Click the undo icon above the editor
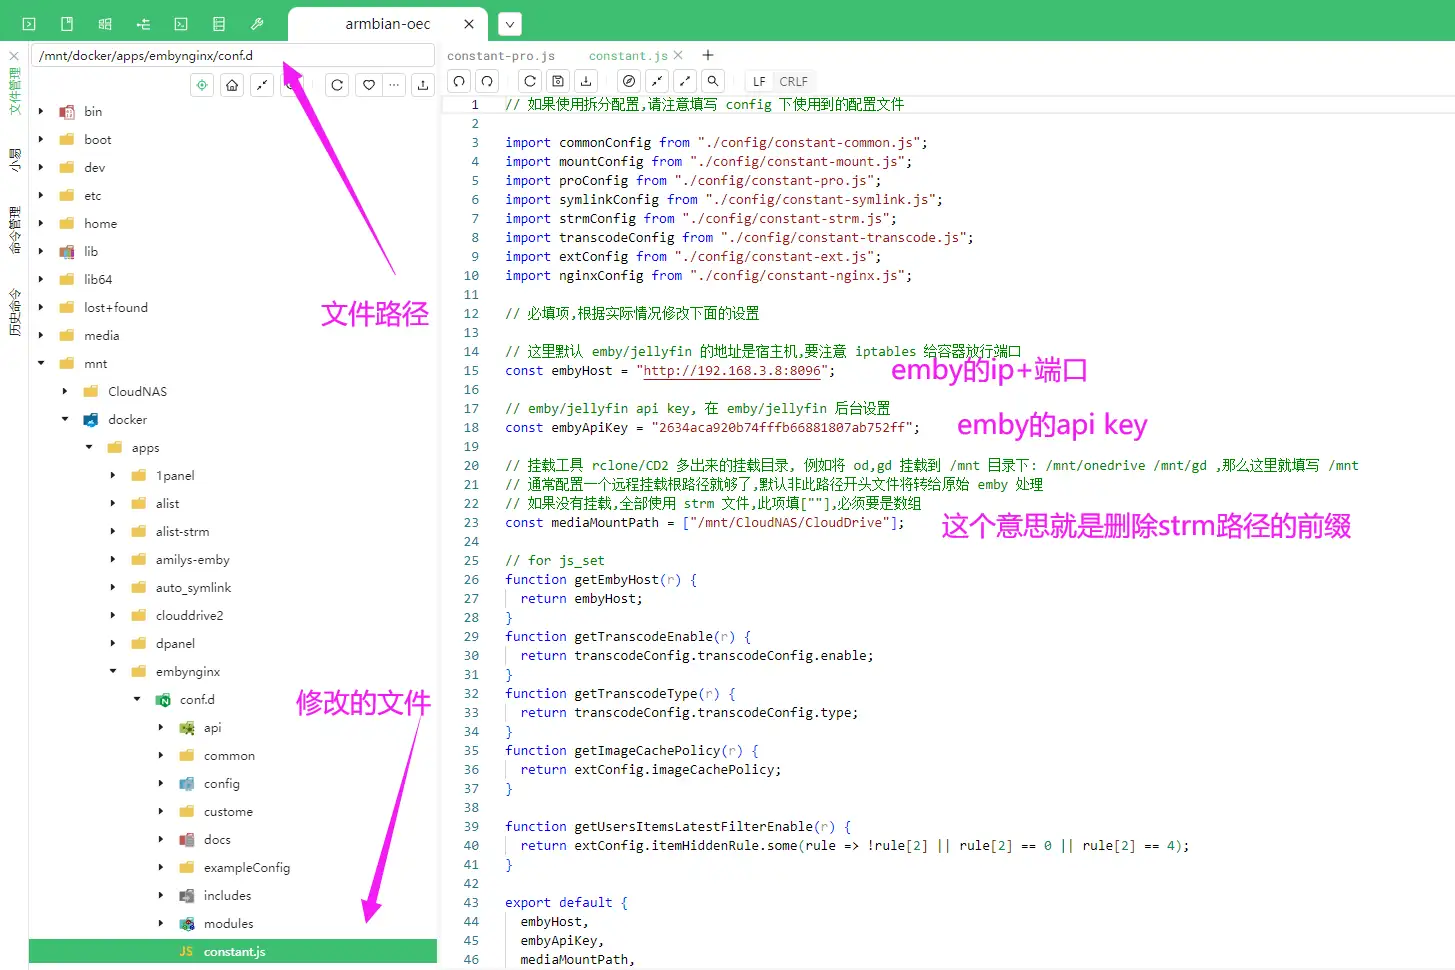The image size is (1455, 970). pyautogui.click(x=458, y=81)
